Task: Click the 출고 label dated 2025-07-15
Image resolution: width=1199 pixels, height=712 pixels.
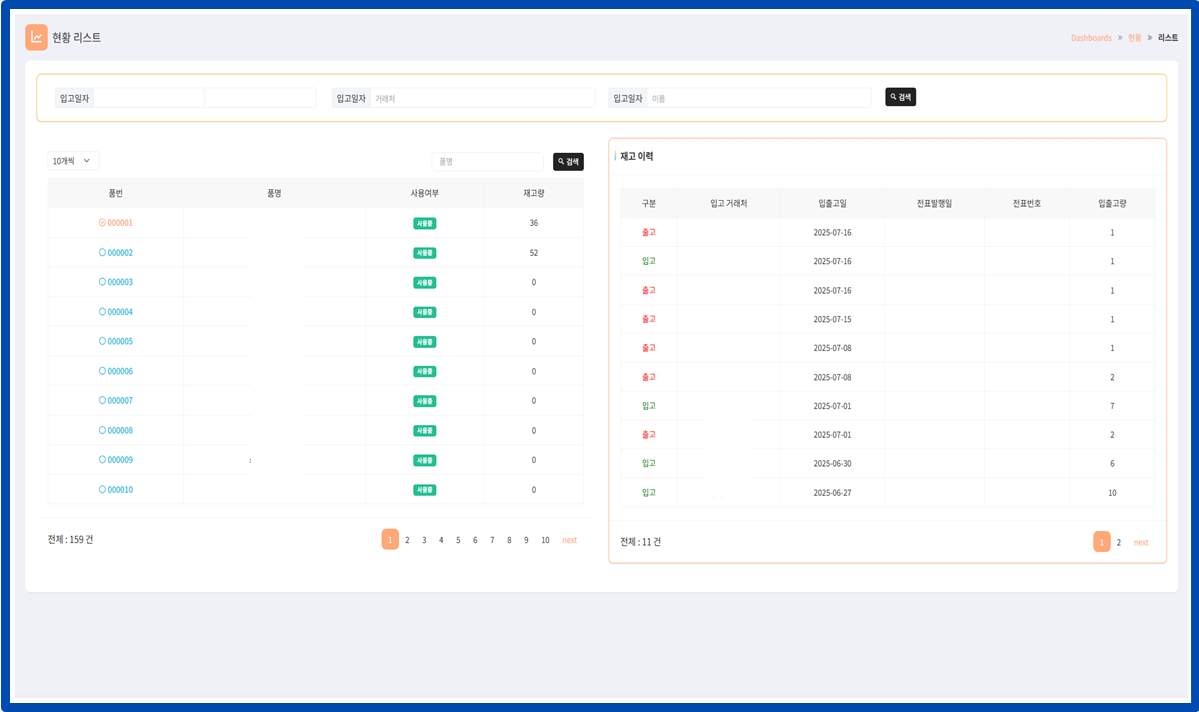Action: [x=648, y=319]
